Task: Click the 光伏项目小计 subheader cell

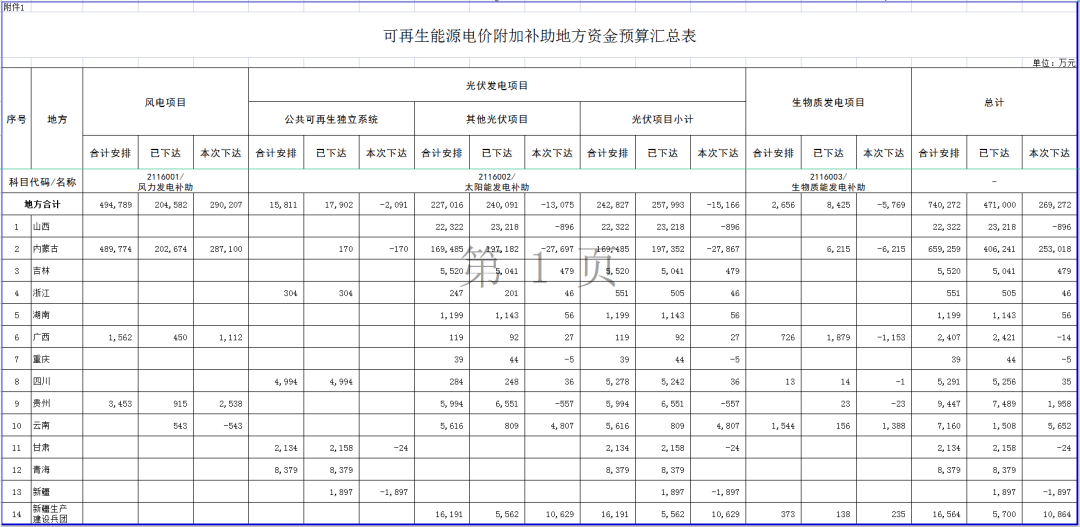Action: pyautogui.click(x=663, y=119)
